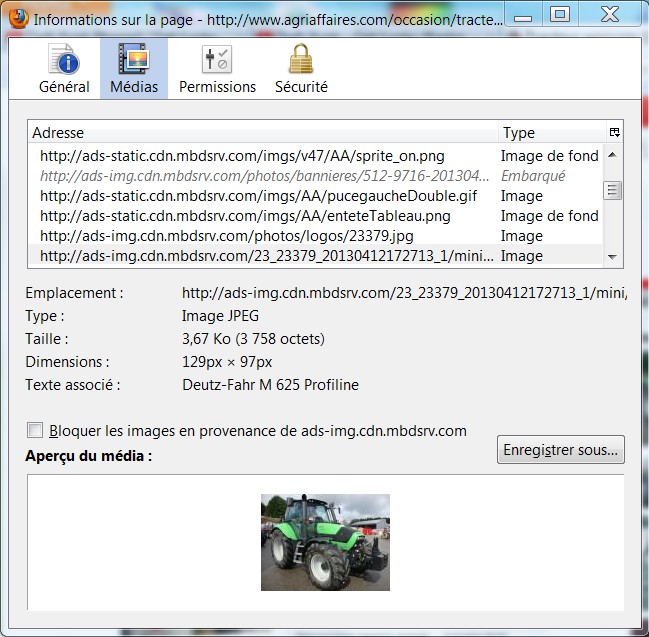The width and height of the screenshot is (649, 637).
Task: Click the Enregistrer sous... button
Action: tap(560, 450)
